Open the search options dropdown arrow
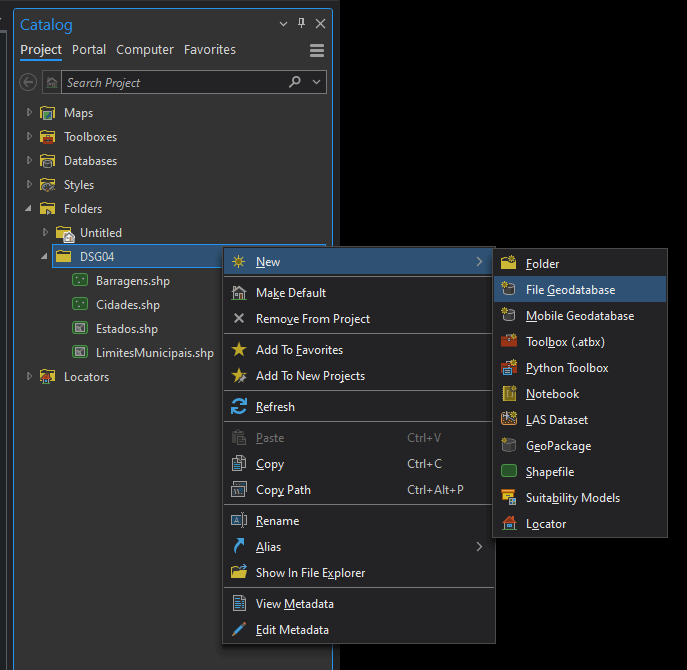This screenshot has width=687, height=670. [x=317, y=82]
